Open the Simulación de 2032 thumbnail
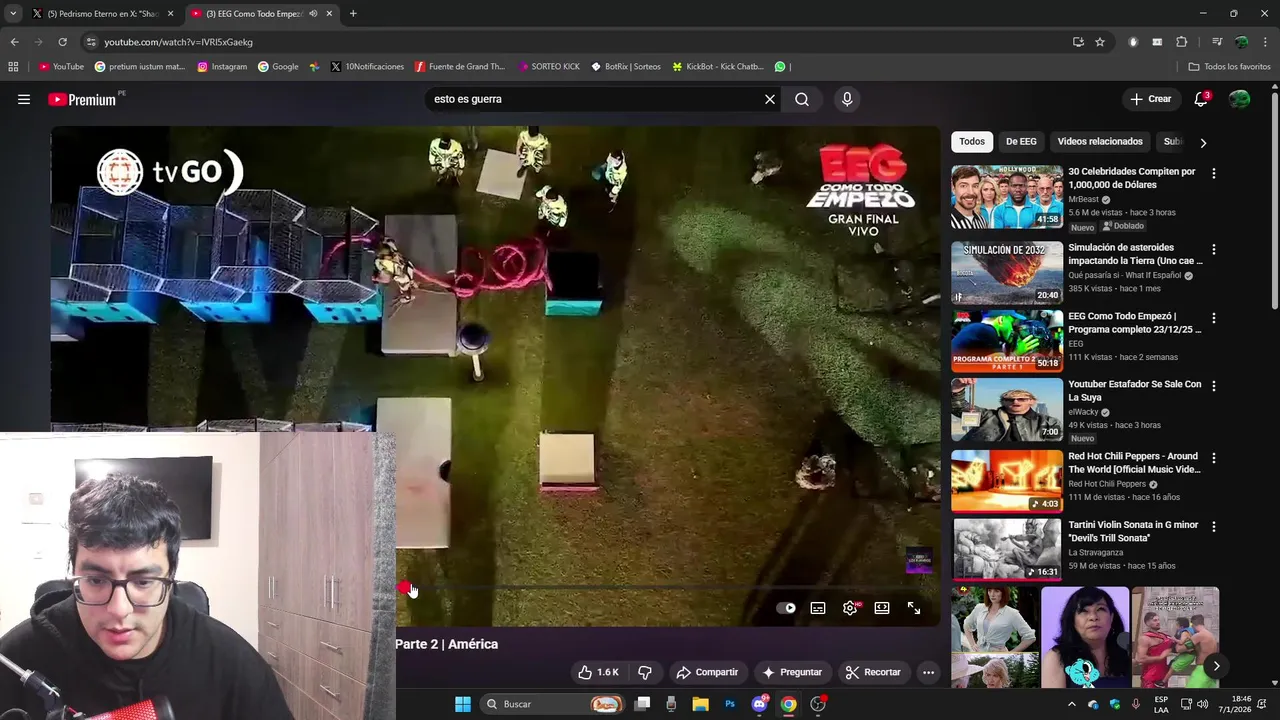 [1007, 272]
